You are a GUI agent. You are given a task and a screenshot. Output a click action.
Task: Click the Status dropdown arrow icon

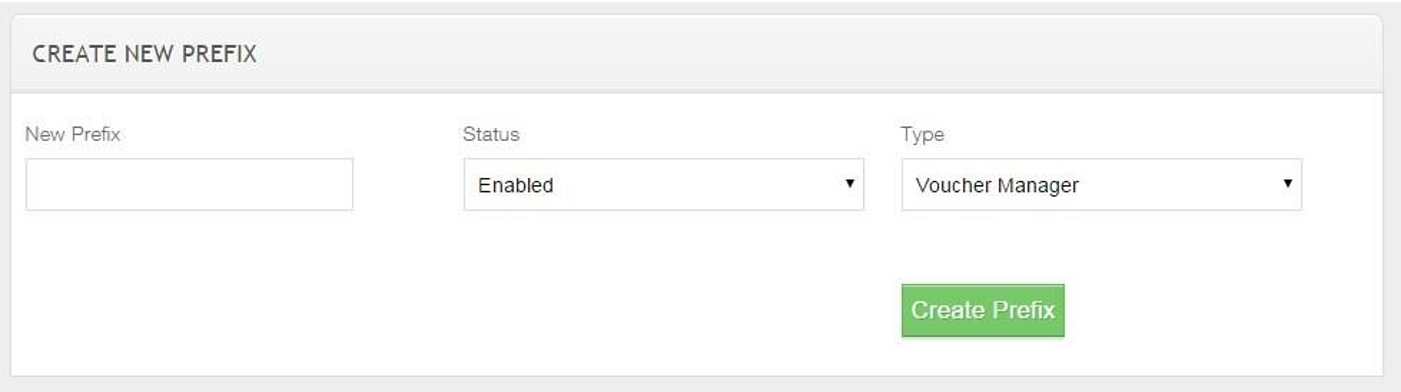point(849,184)
